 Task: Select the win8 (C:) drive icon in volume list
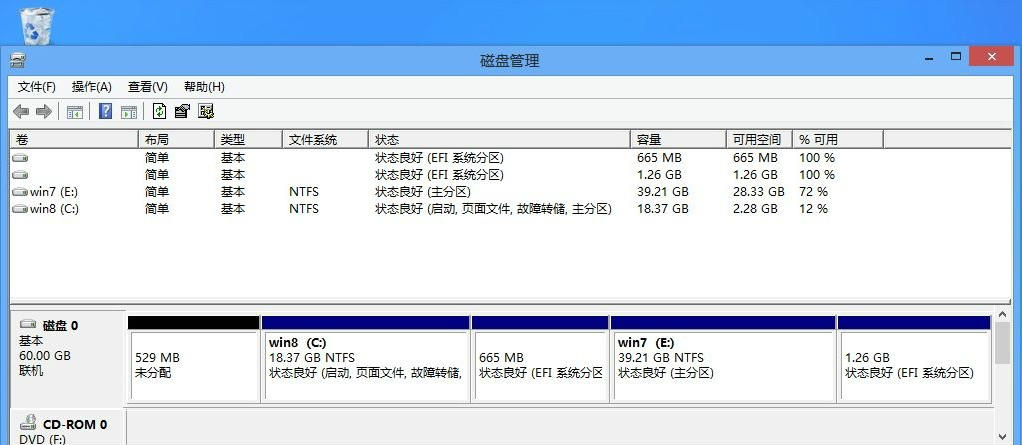pyautogui.click(x=21, y=209)
